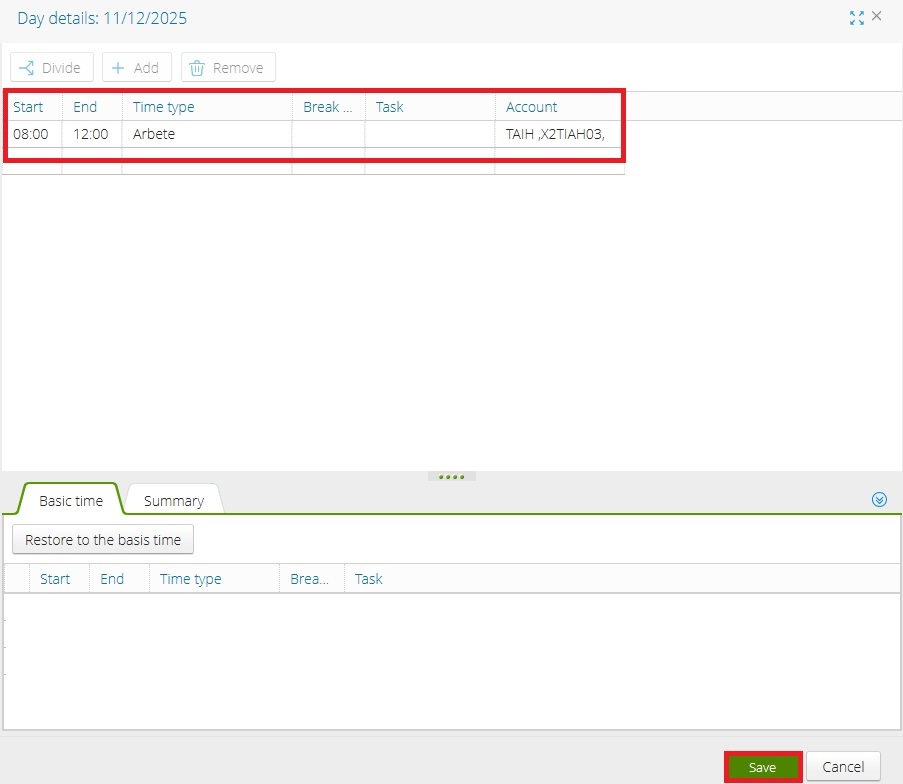Expand dialog using the fullscreen arrows icon
903x784 pixels.
(856, 17)
